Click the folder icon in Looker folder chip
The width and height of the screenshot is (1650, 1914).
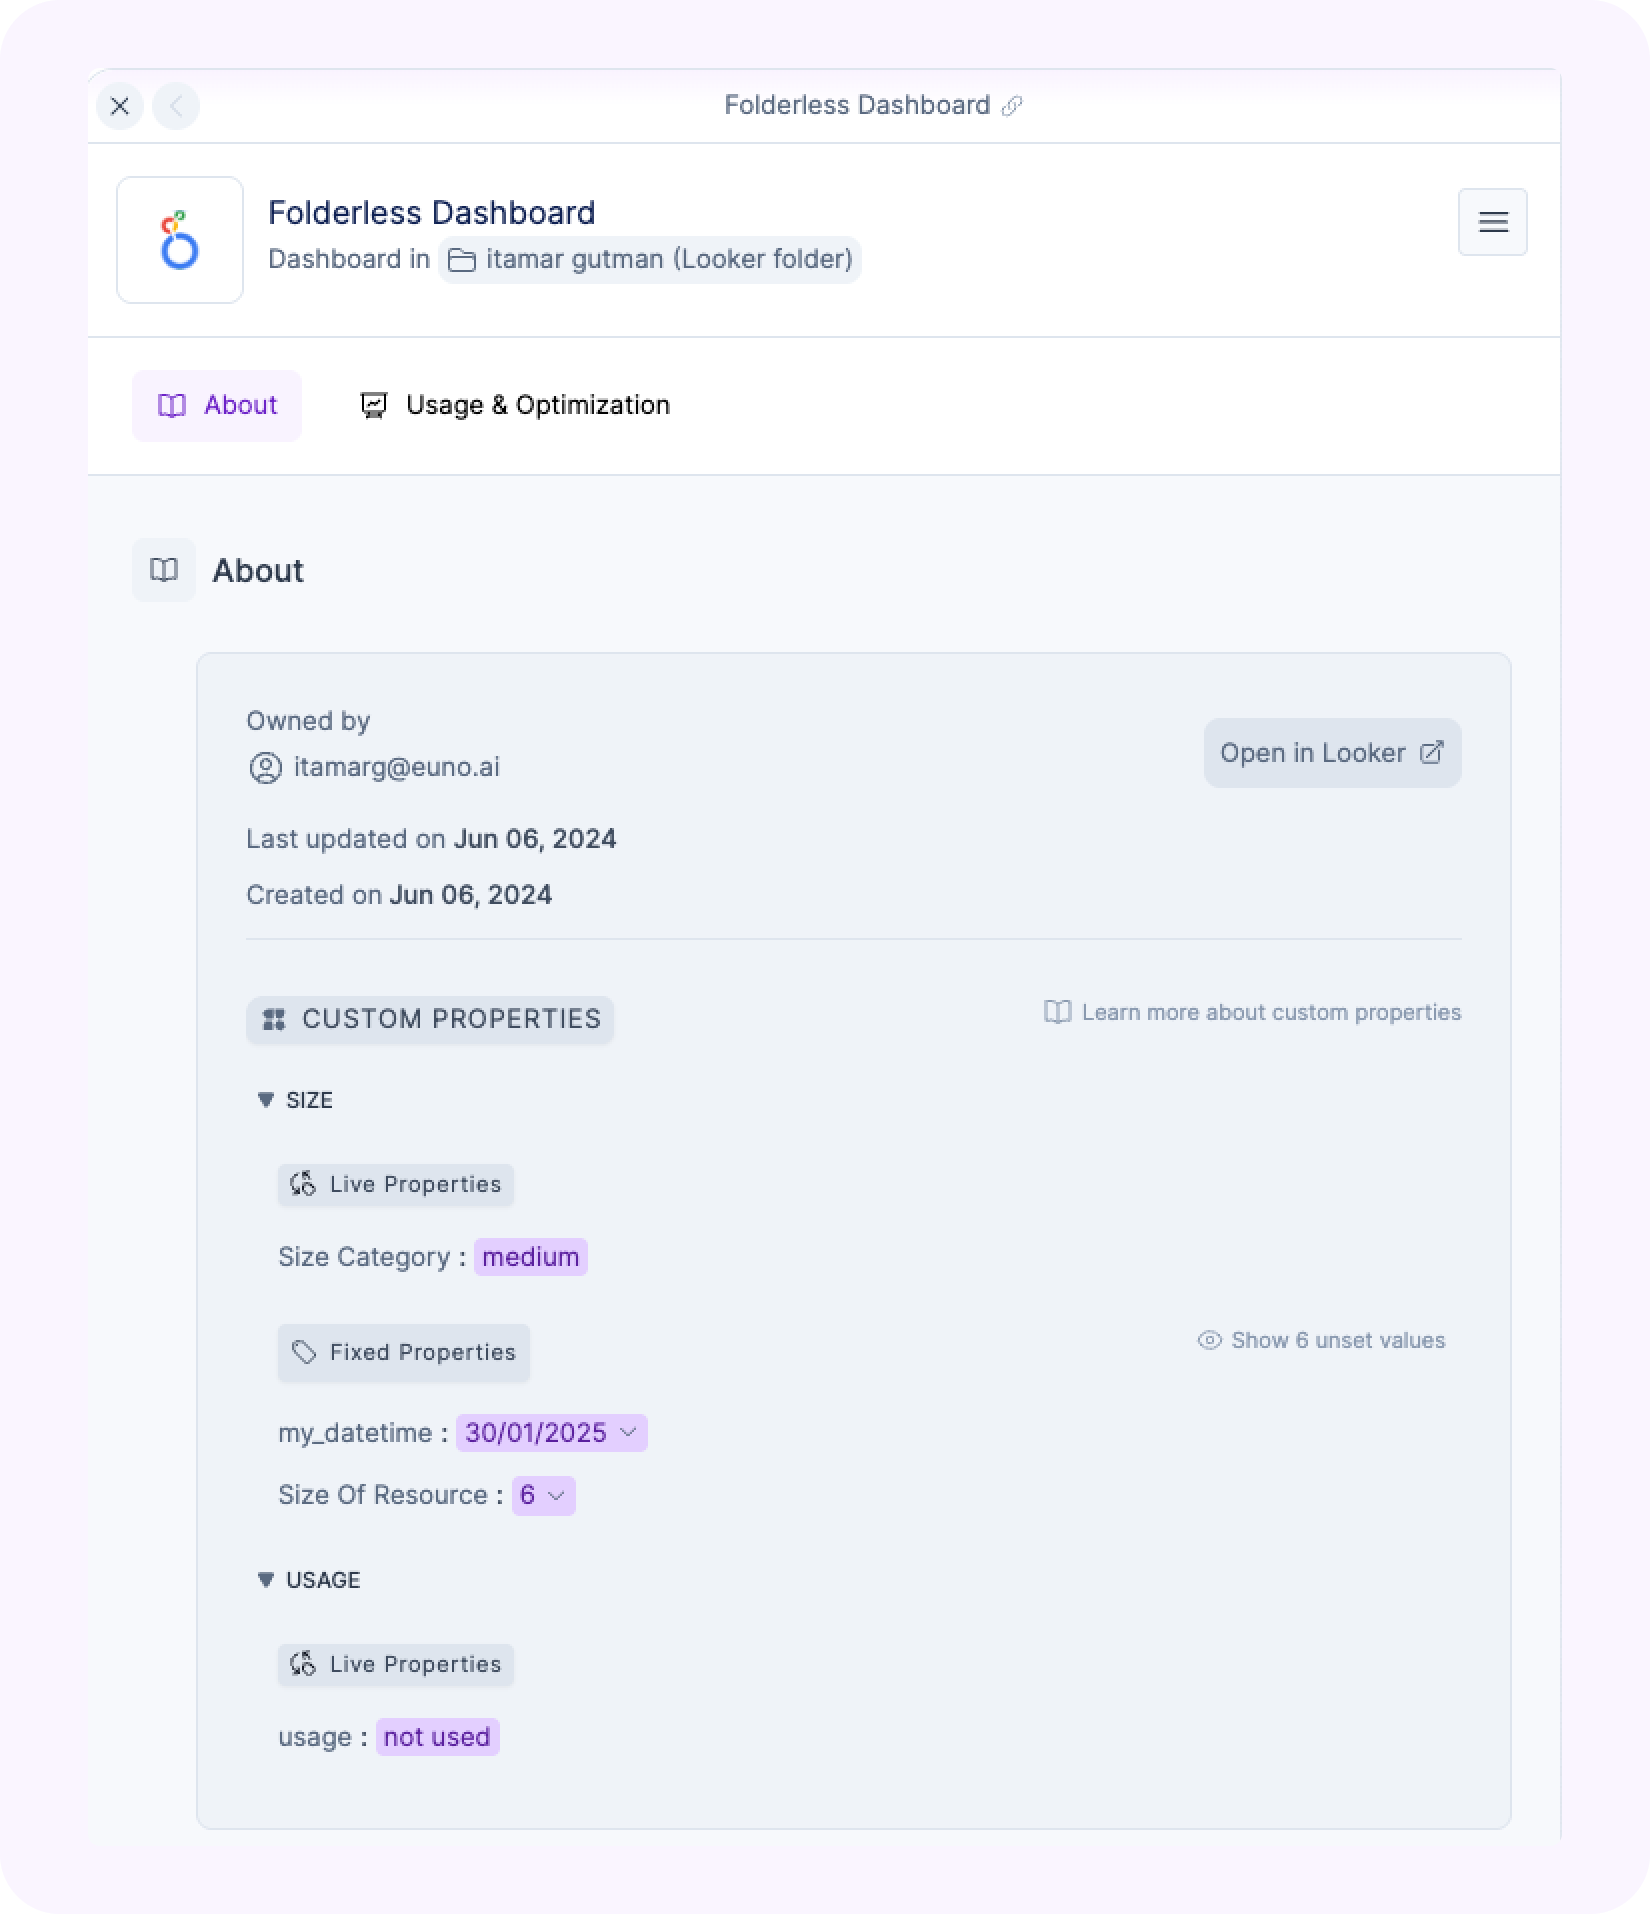coord(461,260)
